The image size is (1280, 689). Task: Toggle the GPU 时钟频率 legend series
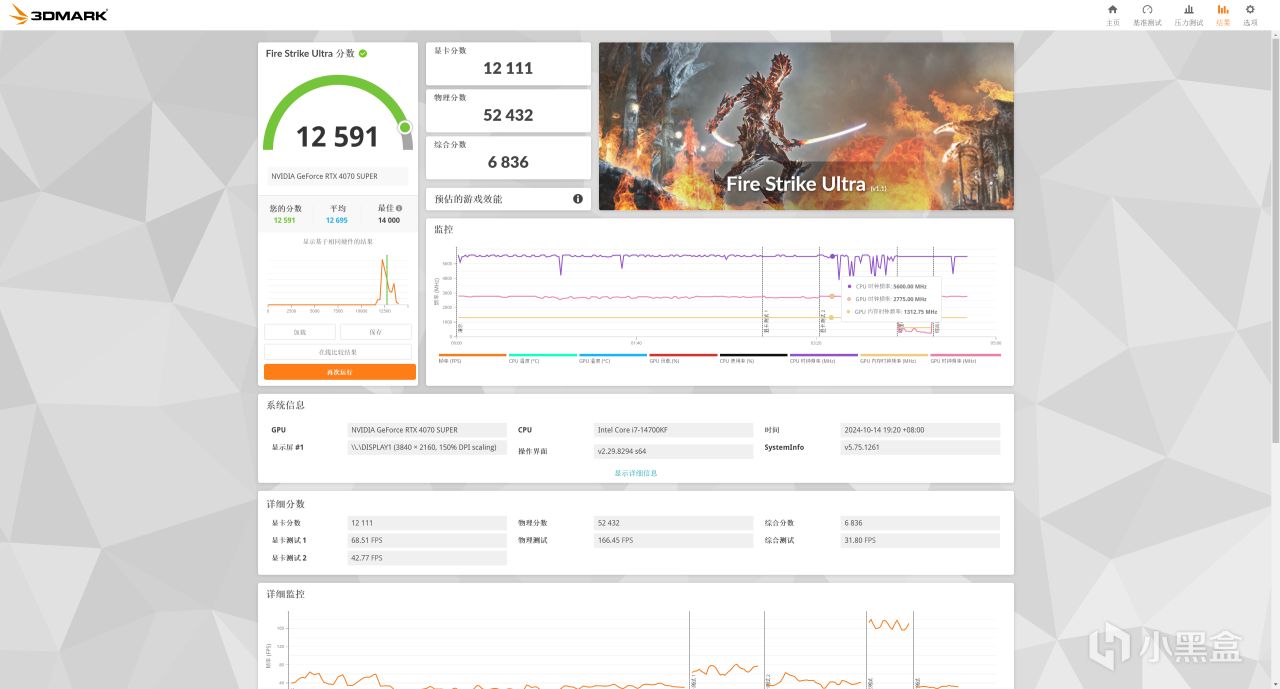click(x=965, y=357)
